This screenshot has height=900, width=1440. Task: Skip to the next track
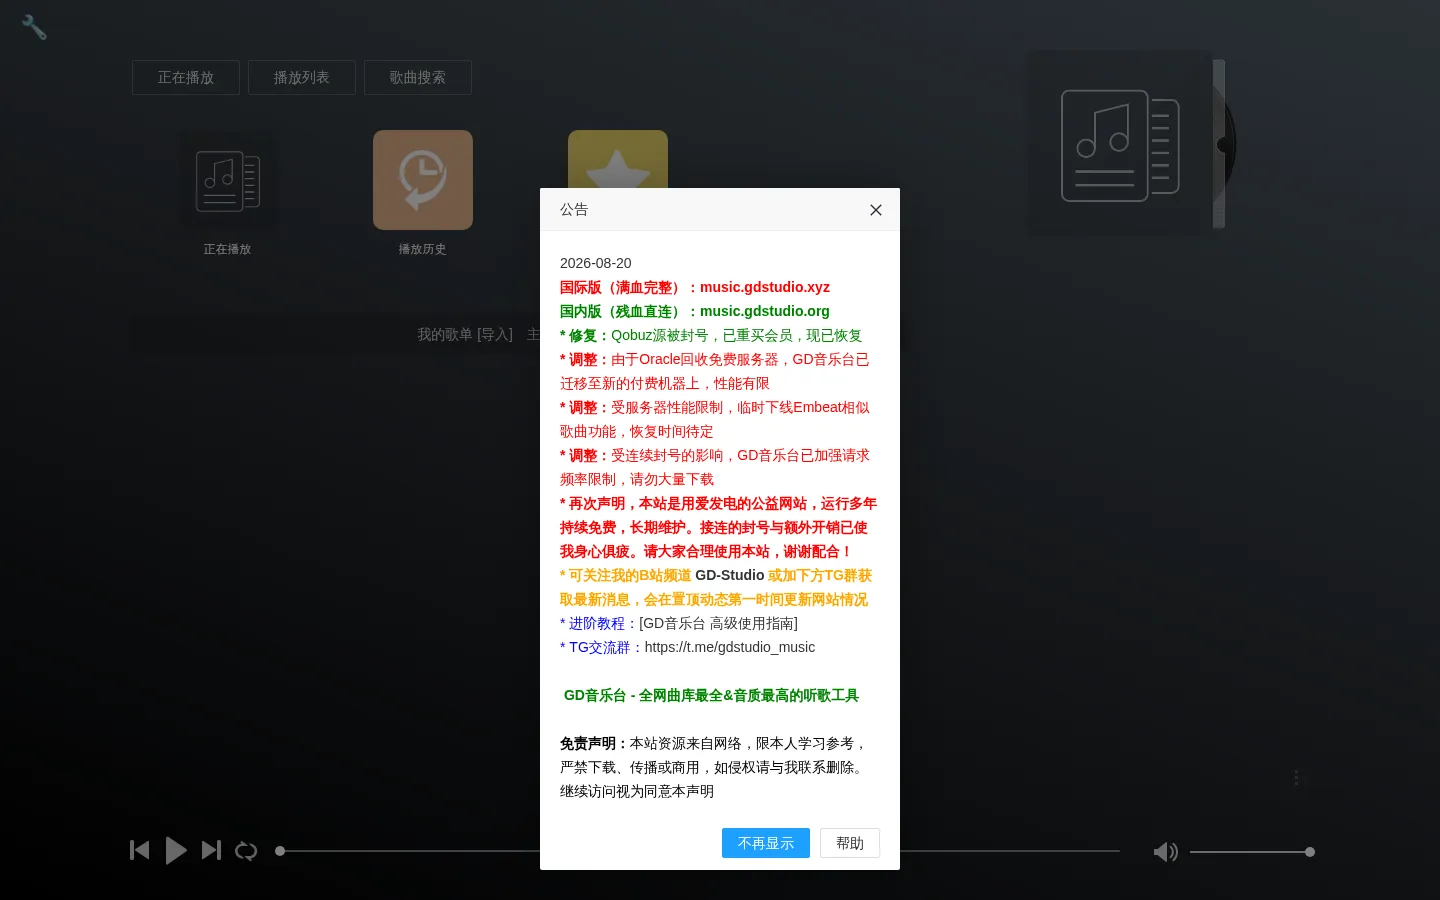coord(211,850)
